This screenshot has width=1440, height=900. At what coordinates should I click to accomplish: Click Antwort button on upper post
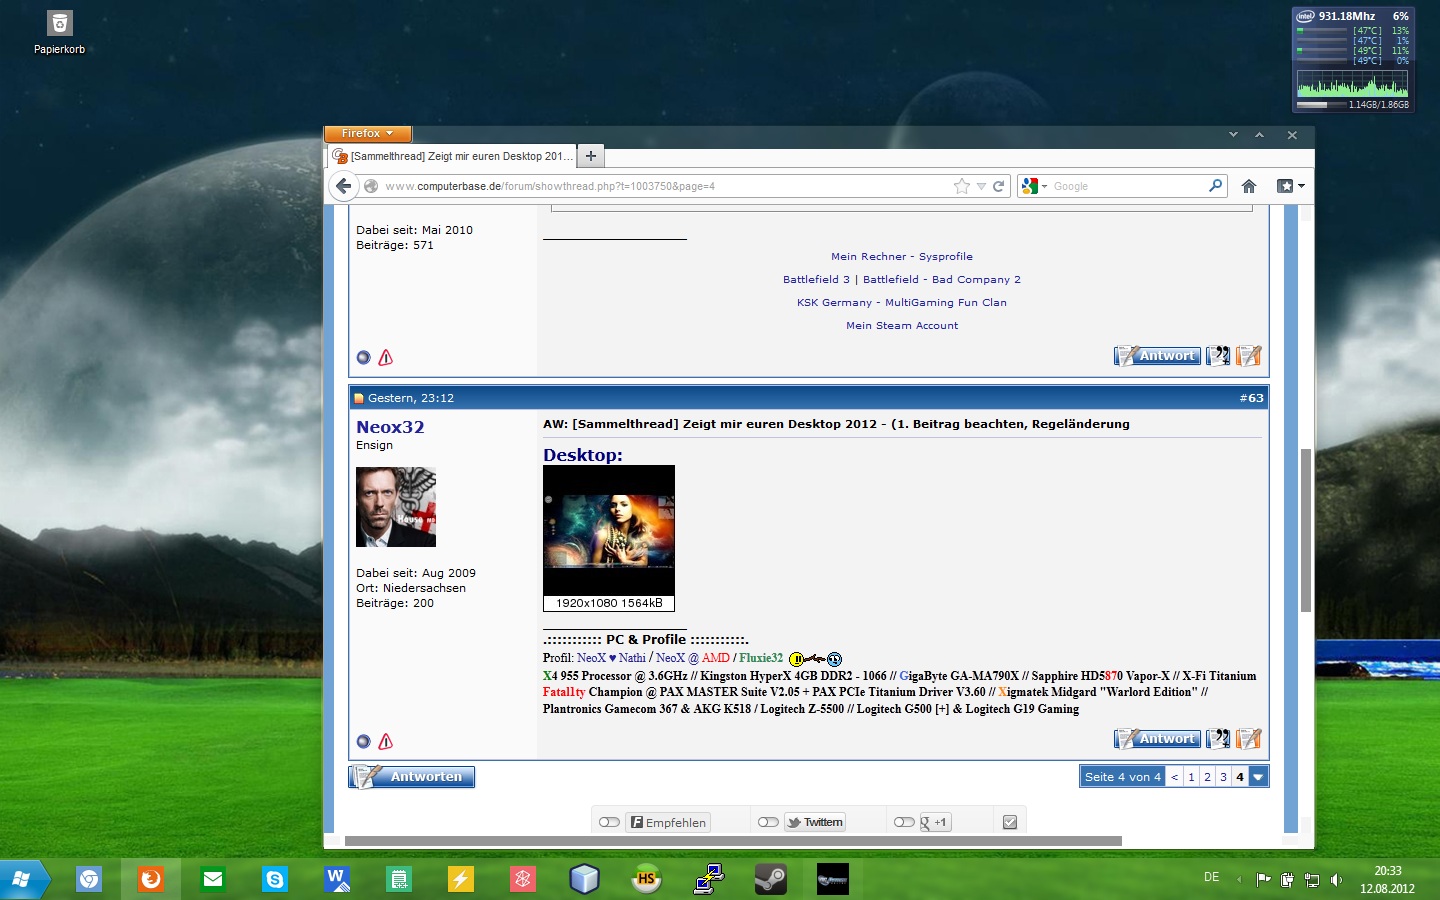point(1157,355)
